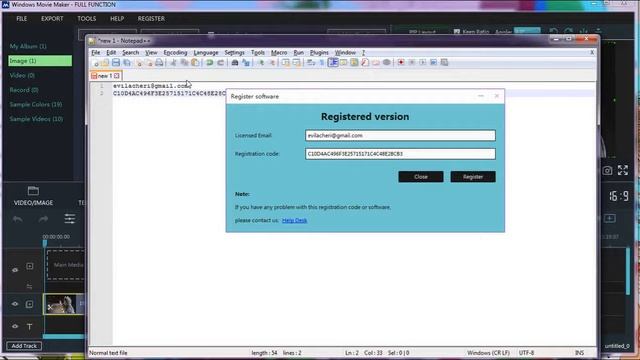Click the Copy icon in Notepad++ toolbar
This screenshot has width=640, height=360.
point(184,63)
